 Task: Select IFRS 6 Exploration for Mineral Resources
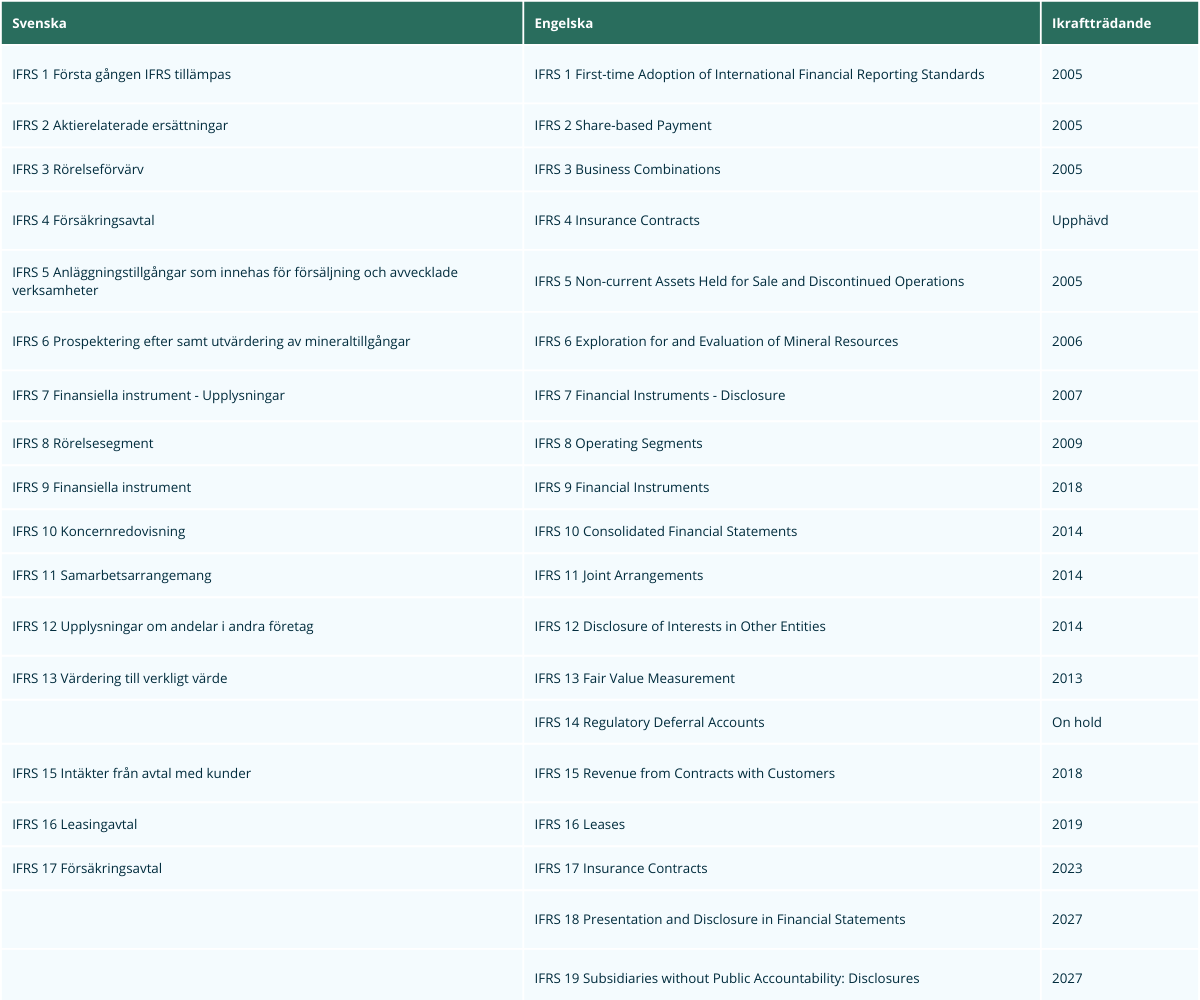[716, 342]
